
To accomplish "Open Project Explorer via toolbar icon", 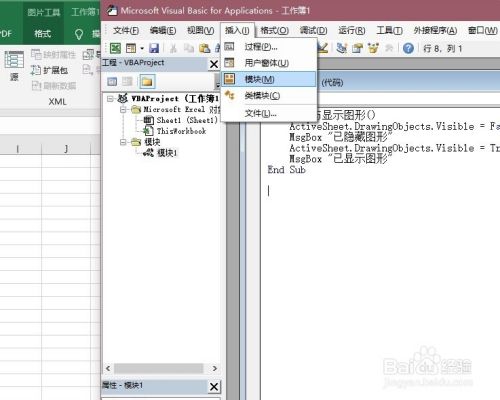I will (x=341, y=49).
